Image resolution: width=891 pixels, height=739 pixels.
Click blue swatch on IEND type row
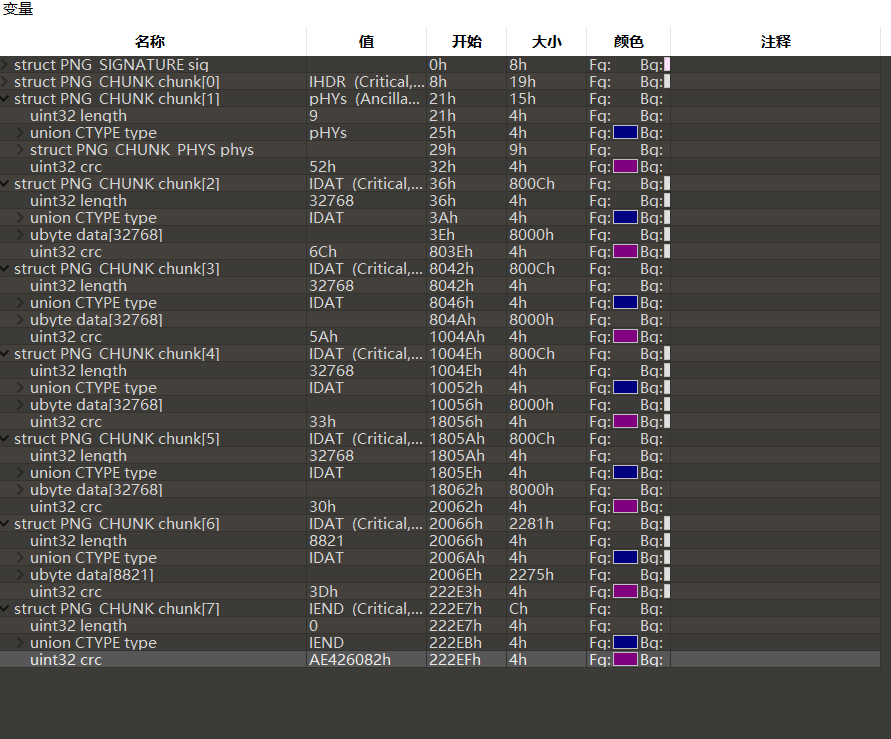(625, 643)
